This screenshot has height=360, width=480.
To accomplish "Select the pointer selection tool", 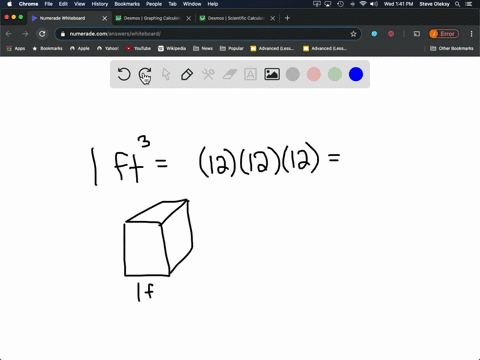I will click(166, 74).
